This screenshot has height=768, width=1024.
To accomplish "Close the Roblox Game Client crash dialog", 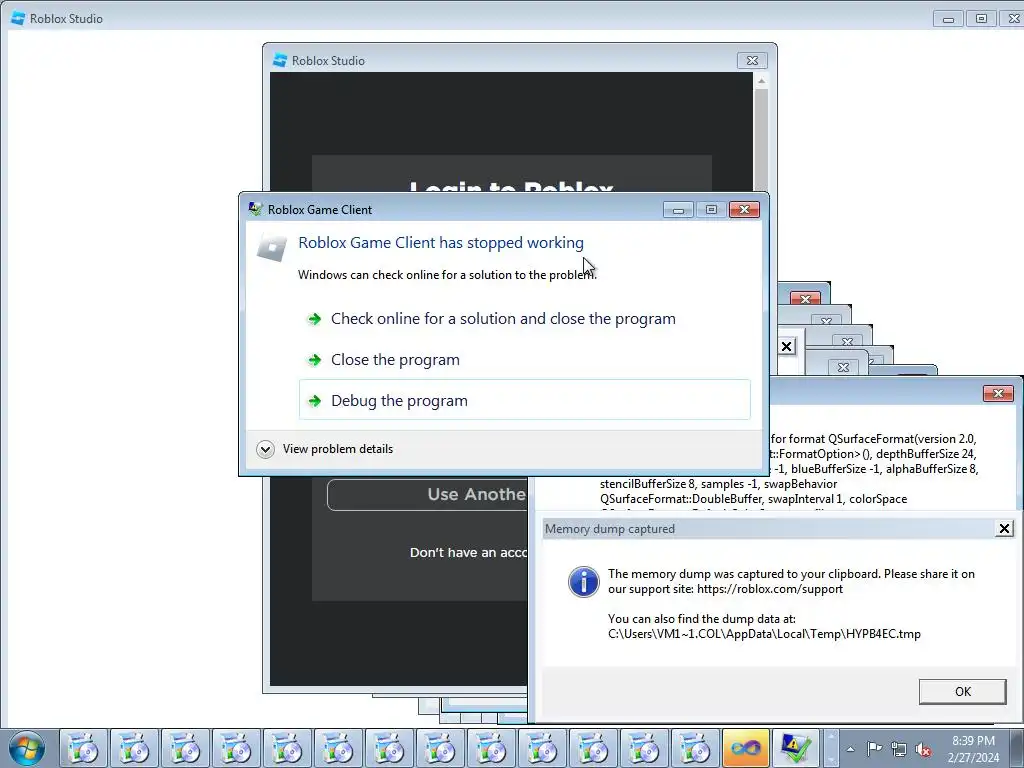I will (x=744, y=210).
